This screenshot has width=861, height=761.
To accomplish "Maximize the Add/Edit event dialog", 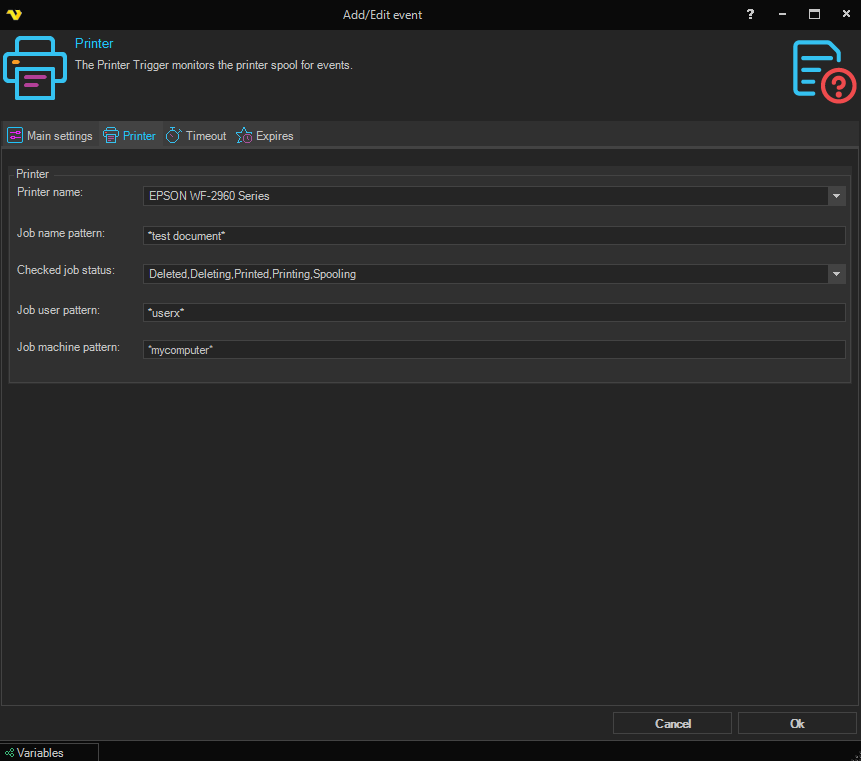I will (x=814, y=15).
